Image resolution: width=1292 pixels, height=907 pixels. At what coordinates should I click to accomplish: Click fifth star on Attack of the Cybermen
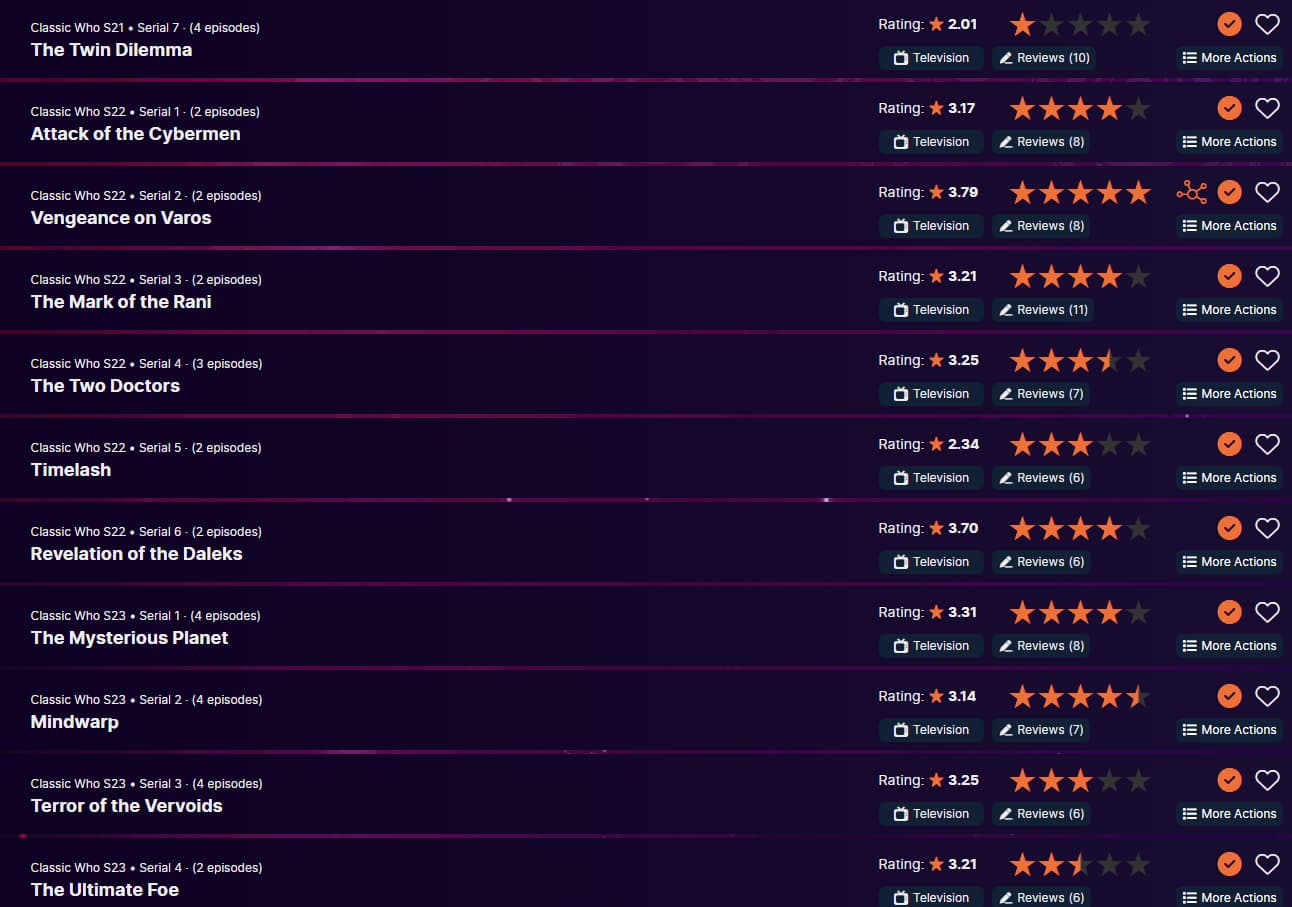click(x=1138, y=108)
